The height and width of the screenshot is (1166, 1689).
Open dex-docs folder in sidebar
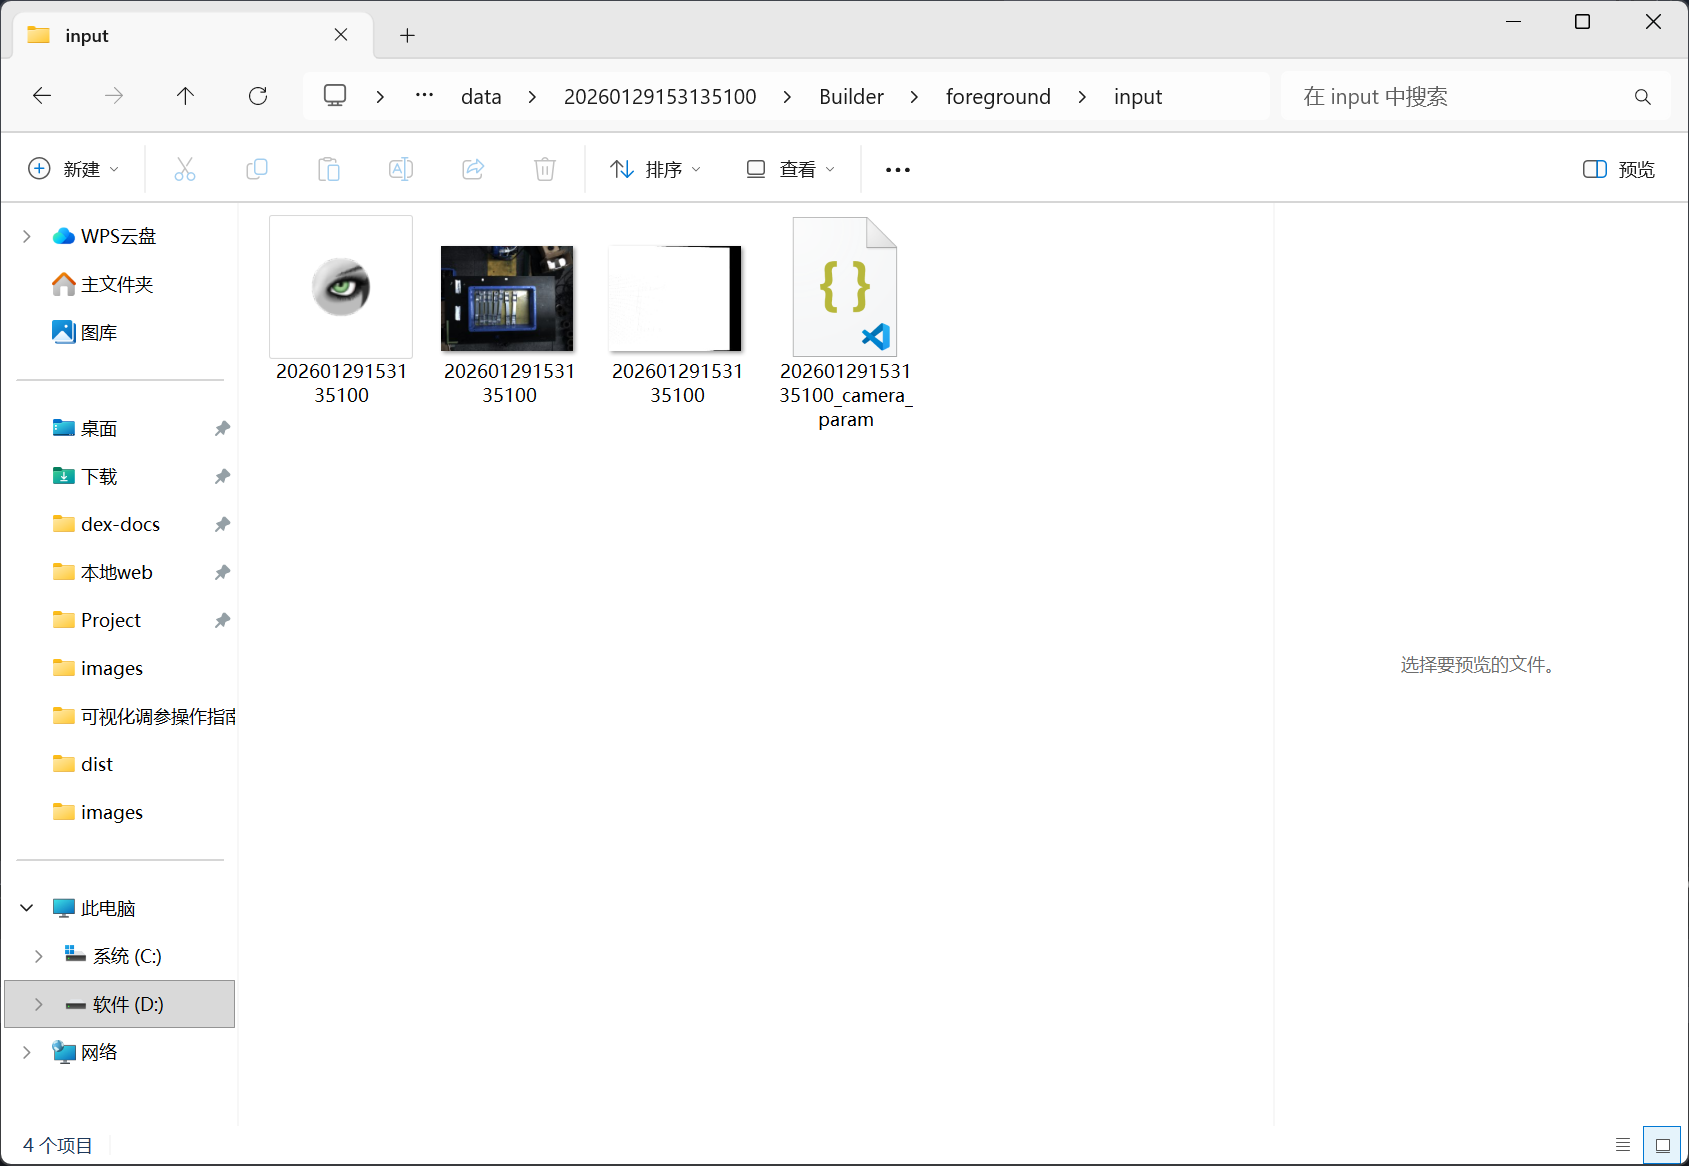pos(120,524)
